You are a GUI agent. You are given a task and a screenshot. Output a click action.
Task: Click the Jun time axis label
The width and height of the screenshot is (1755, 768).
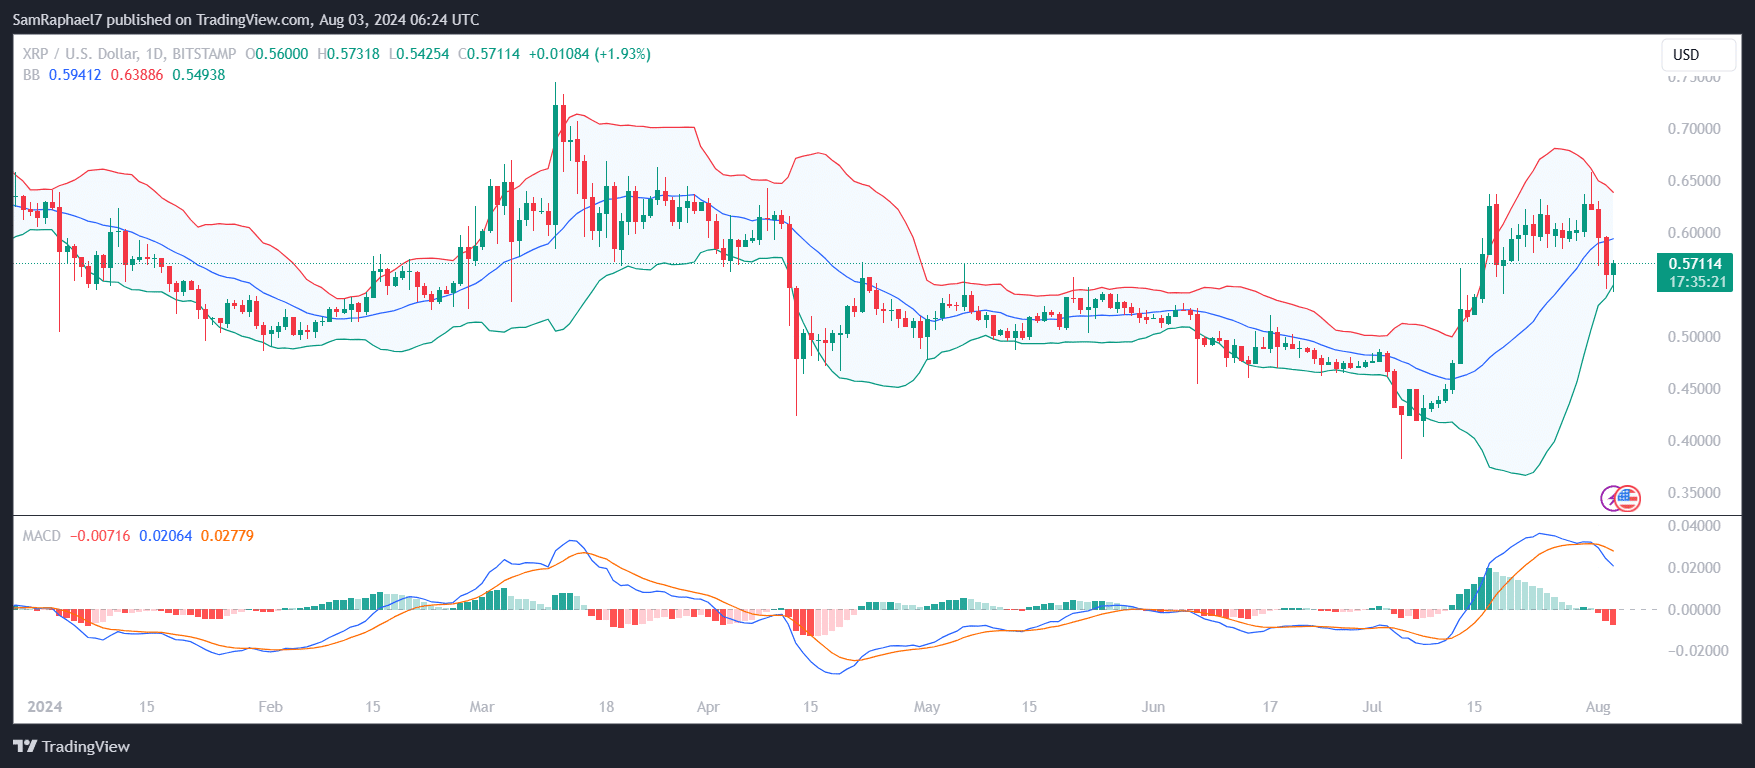pos(1154,707)
